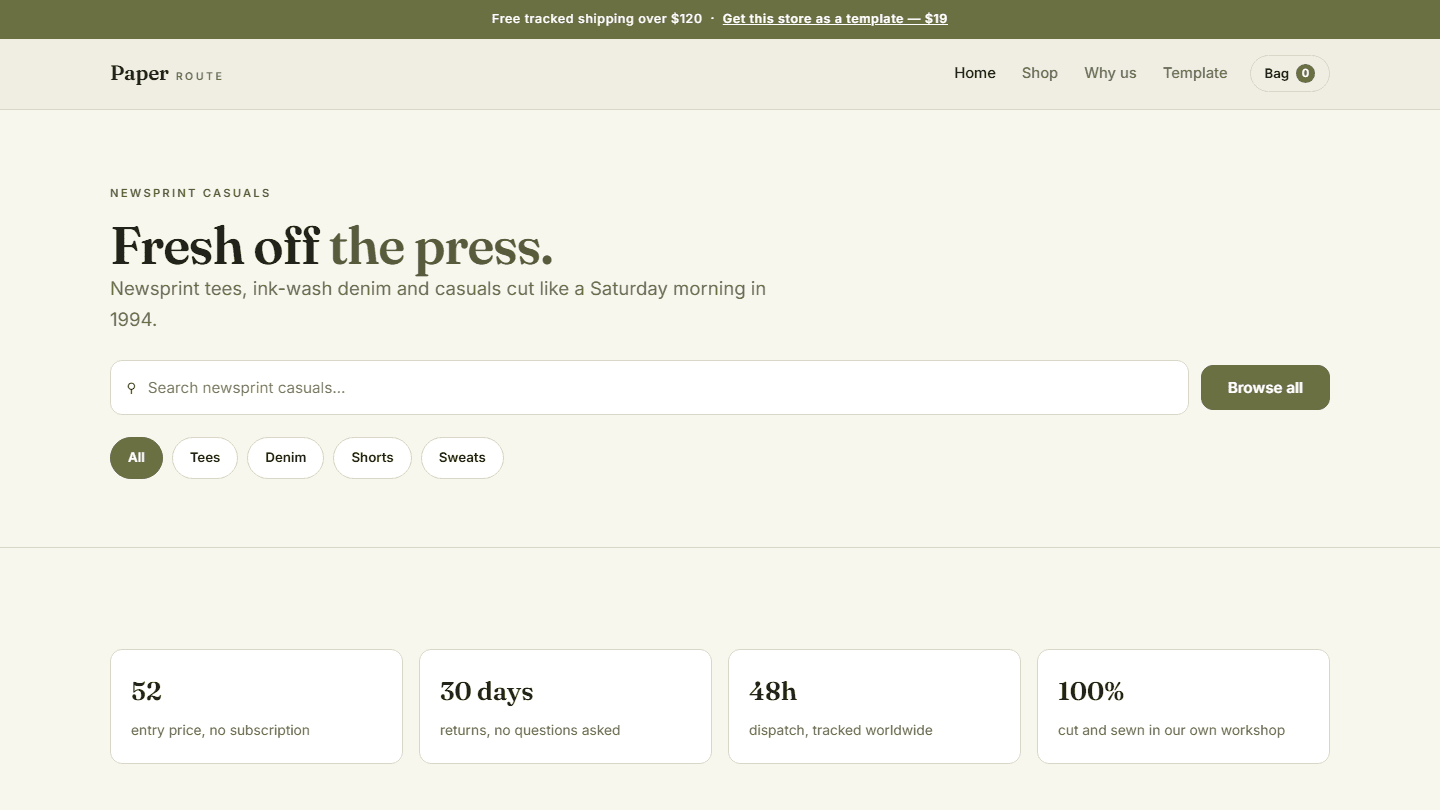Go to the Home nav item

point(975,73)
